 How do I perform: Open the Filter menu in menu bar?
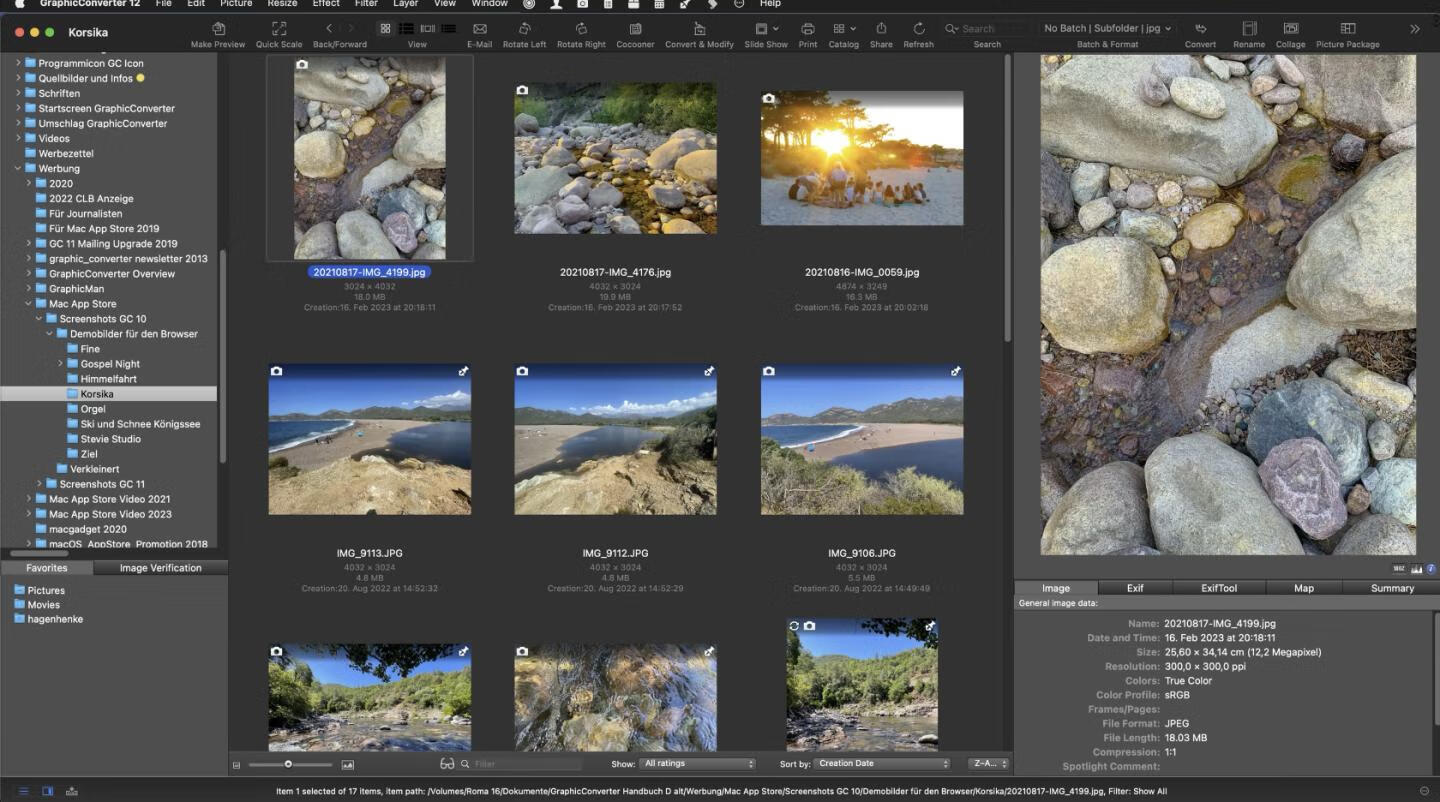click(366, 4)
